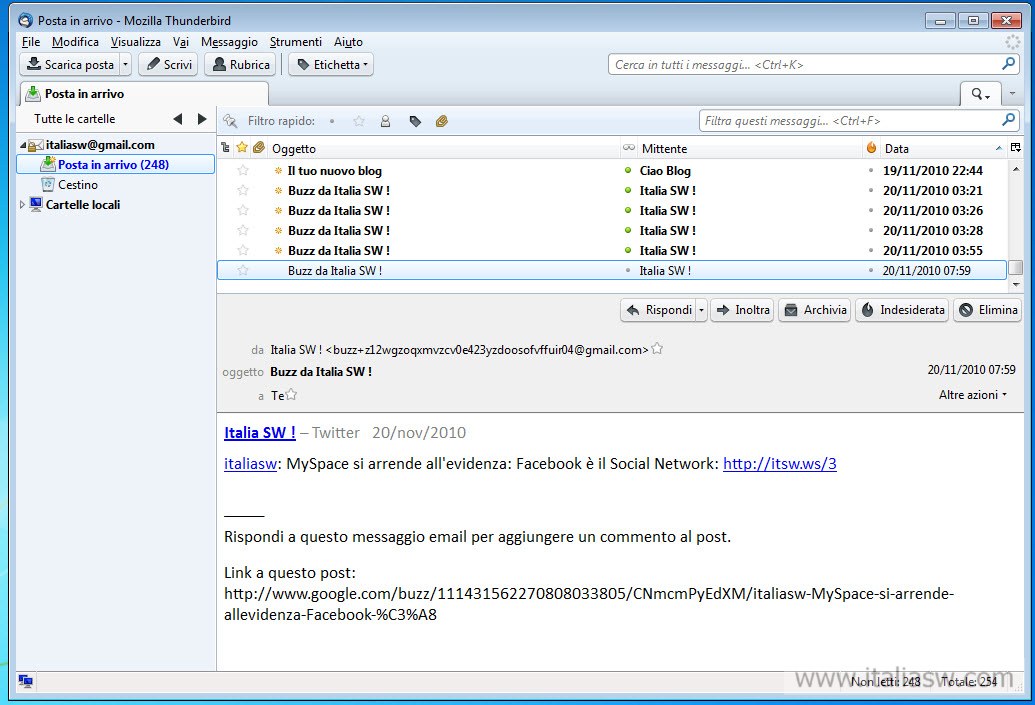Mark message as Indesiderata
Image resolution: width=1035 pixels, height=705 pixels.
tap(902, 310)
